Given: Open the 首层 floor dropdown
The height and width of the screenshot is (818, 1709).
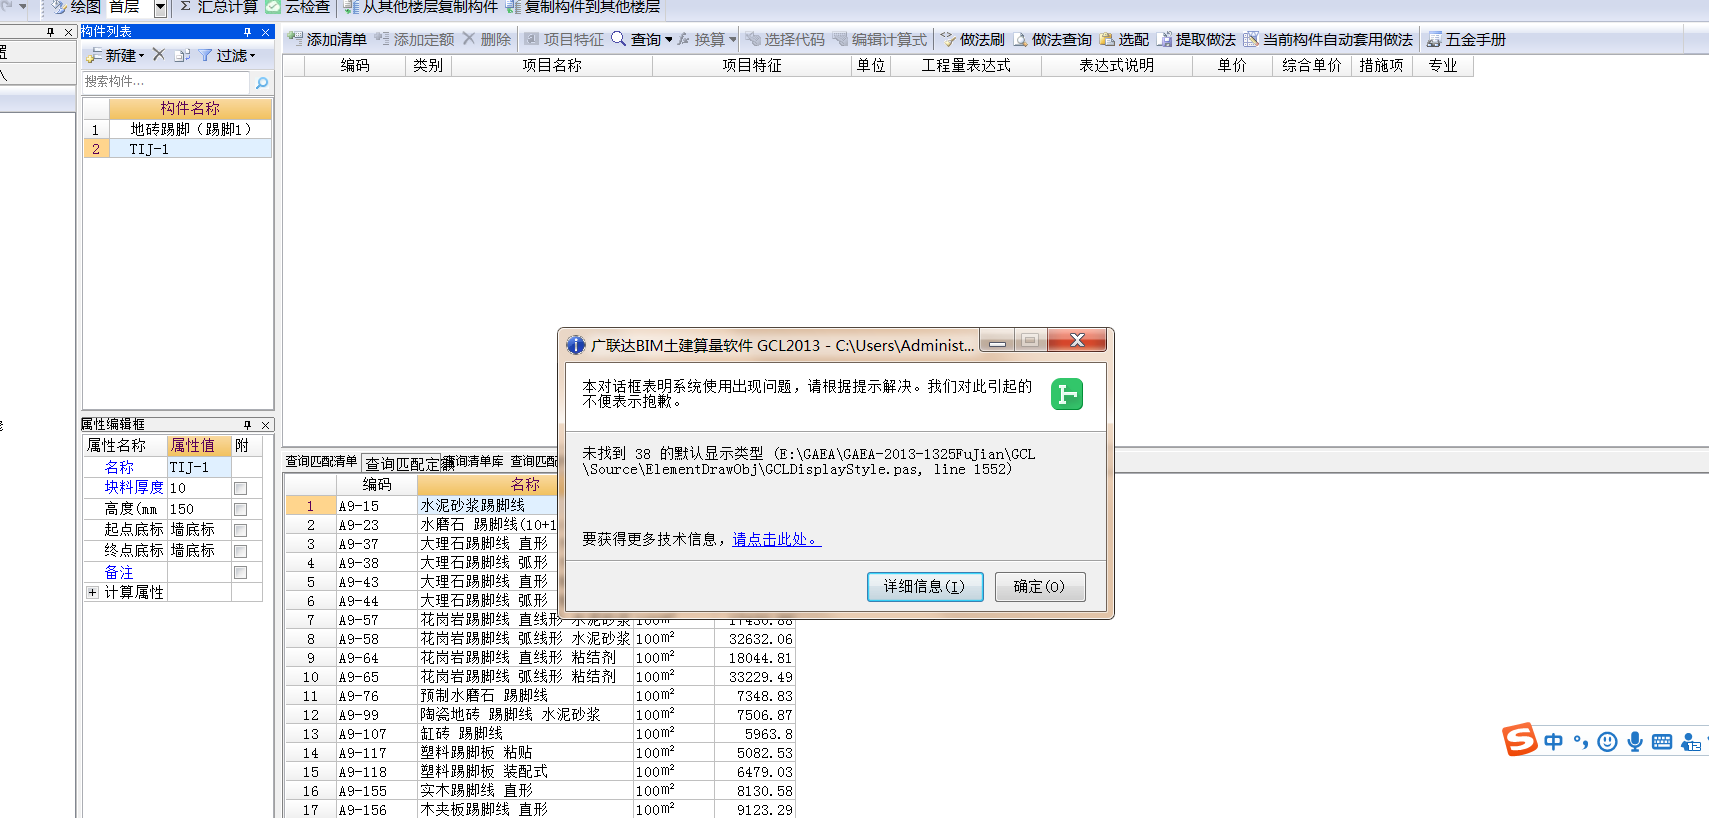Looking at the screenshot, I should 160,8.
